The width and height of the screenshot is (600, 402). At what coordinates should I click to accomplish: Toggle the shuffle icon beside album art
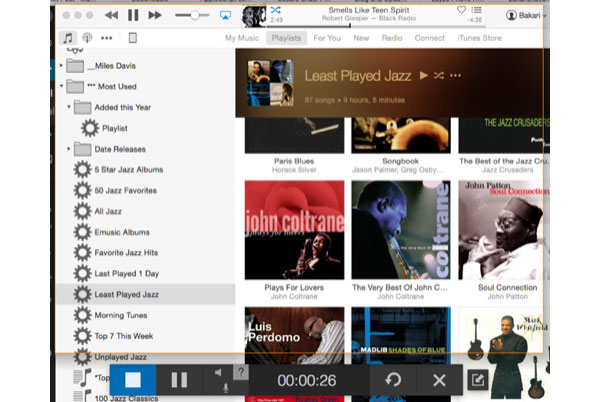[x=276, y=10]
